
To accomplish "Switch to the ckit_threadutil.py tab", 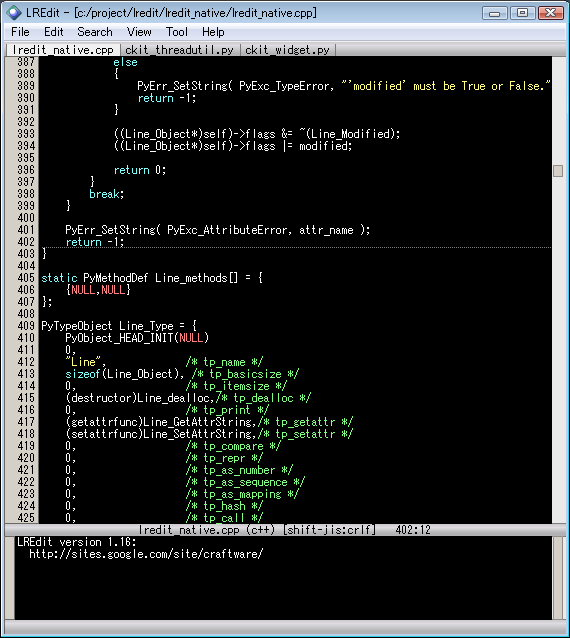I will click(x=179, y=50).
